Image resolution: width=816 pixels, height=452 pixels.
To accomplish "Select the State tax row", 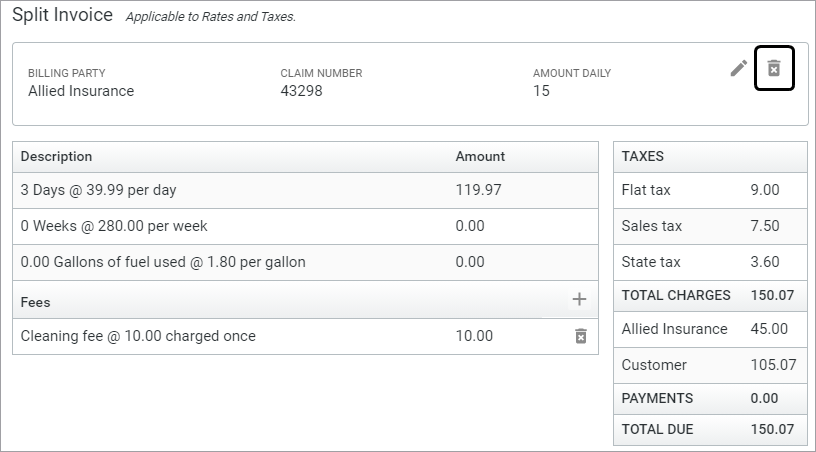I will pyautogui.click(x=709, y=262).
